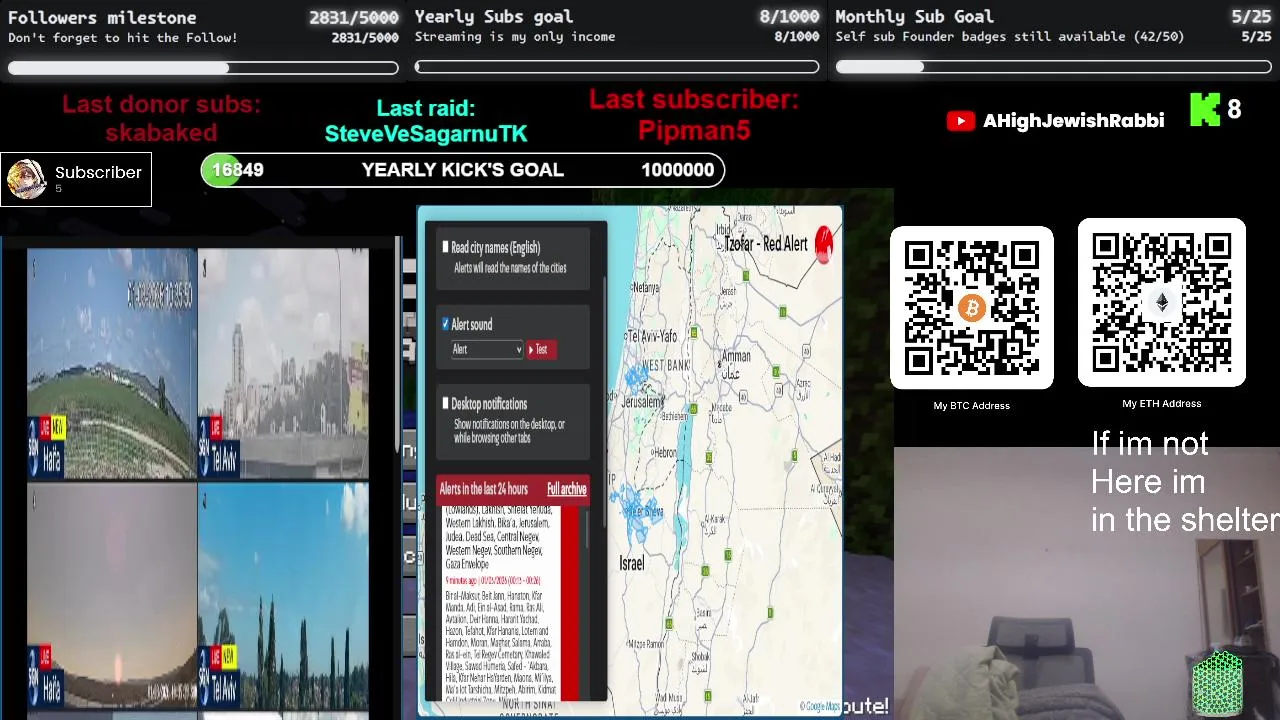
Task: Click the subscriber avatar picture
Action: (x=26, y=179)
